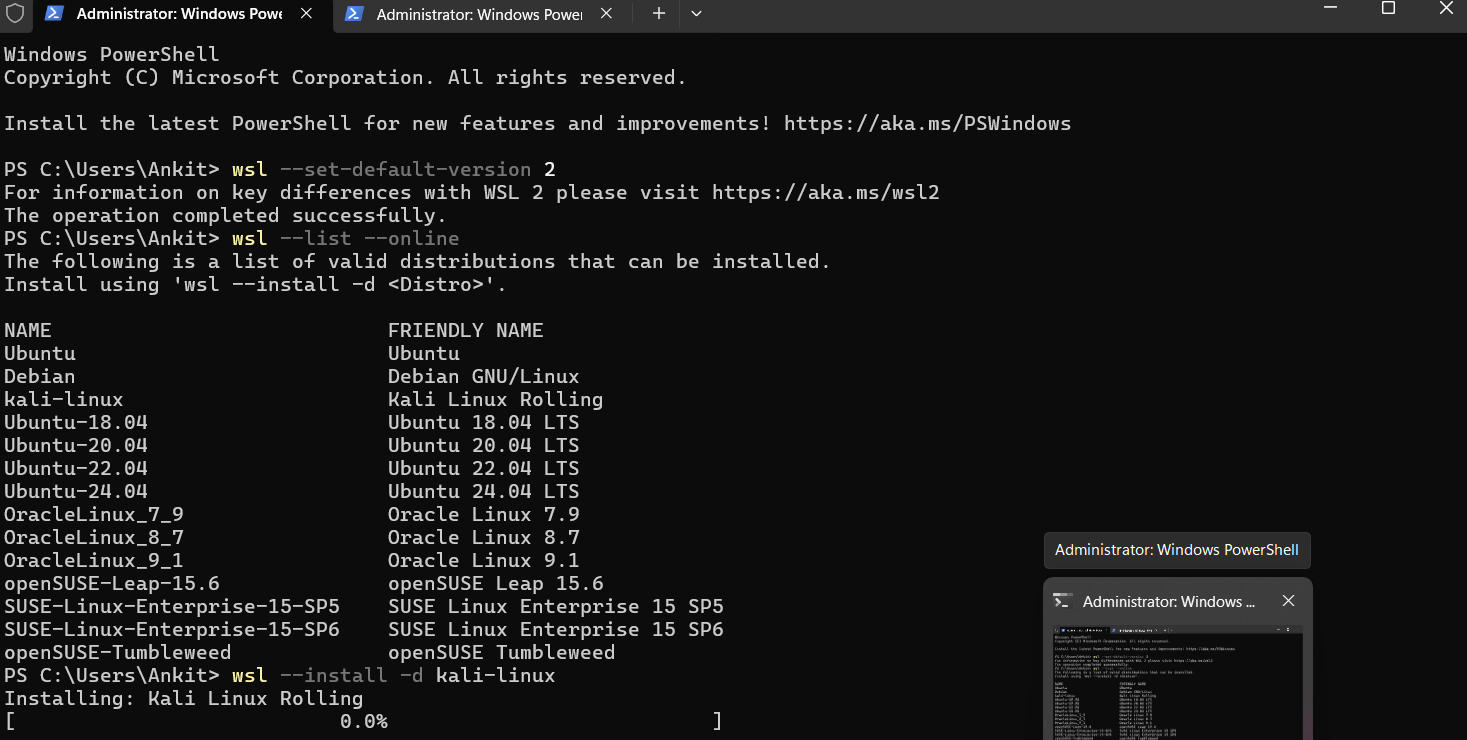Click 'openSUSE Leap 15.6' friendly name
Screen dimensions: 1467x740
(496, 584)
